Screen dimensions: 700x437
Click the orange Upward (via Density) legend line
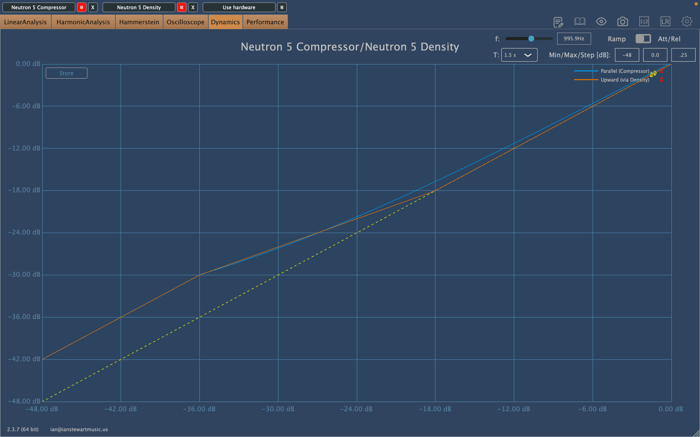click(x=586, y=80)
